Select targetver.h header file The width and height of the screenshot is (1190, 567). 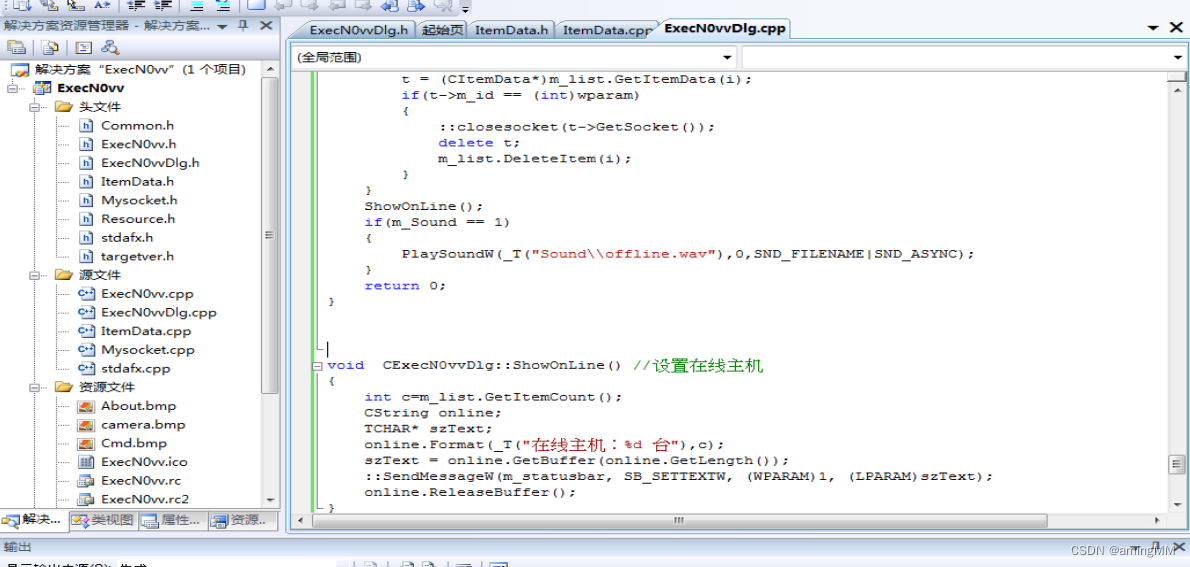pos(137,257)
